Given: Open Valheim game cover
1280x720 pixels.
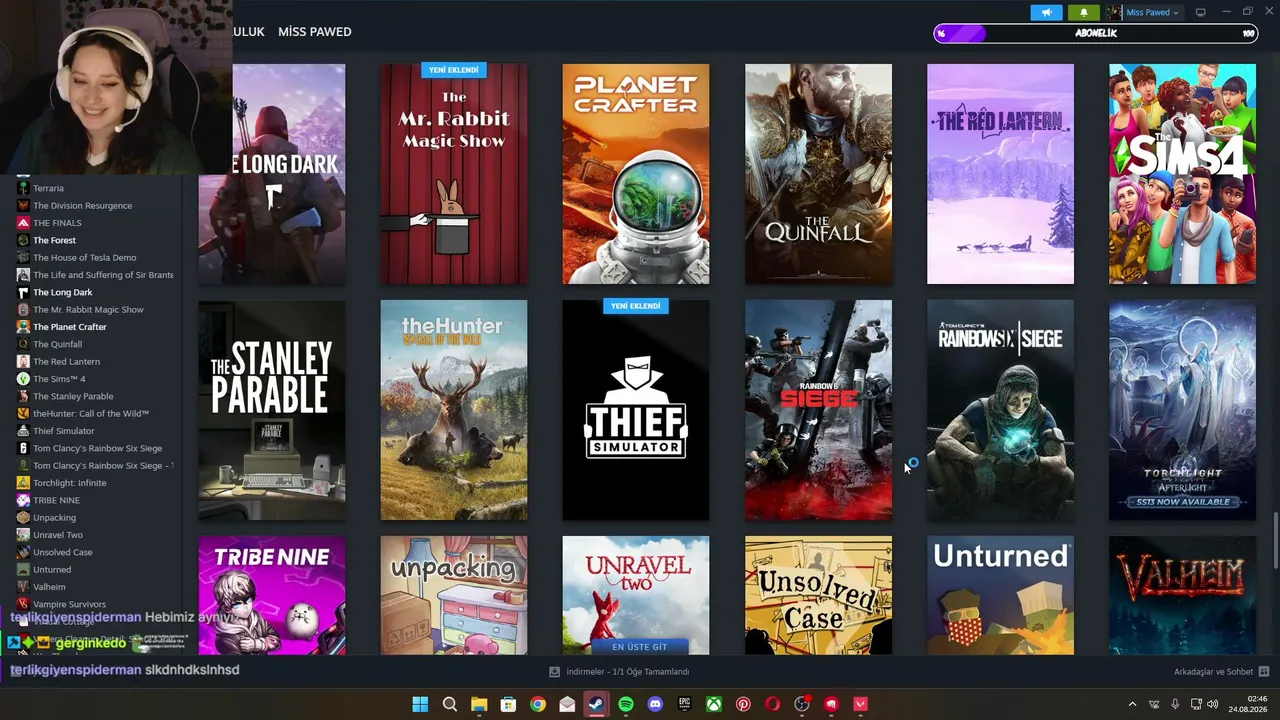Looking at the screenshot, I should (1182, 596).
